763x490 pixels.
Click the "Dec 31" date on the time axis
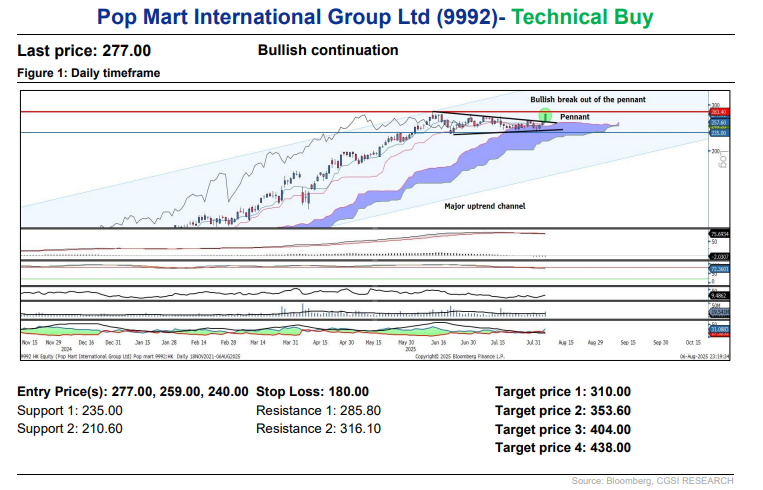pos(113,343)
